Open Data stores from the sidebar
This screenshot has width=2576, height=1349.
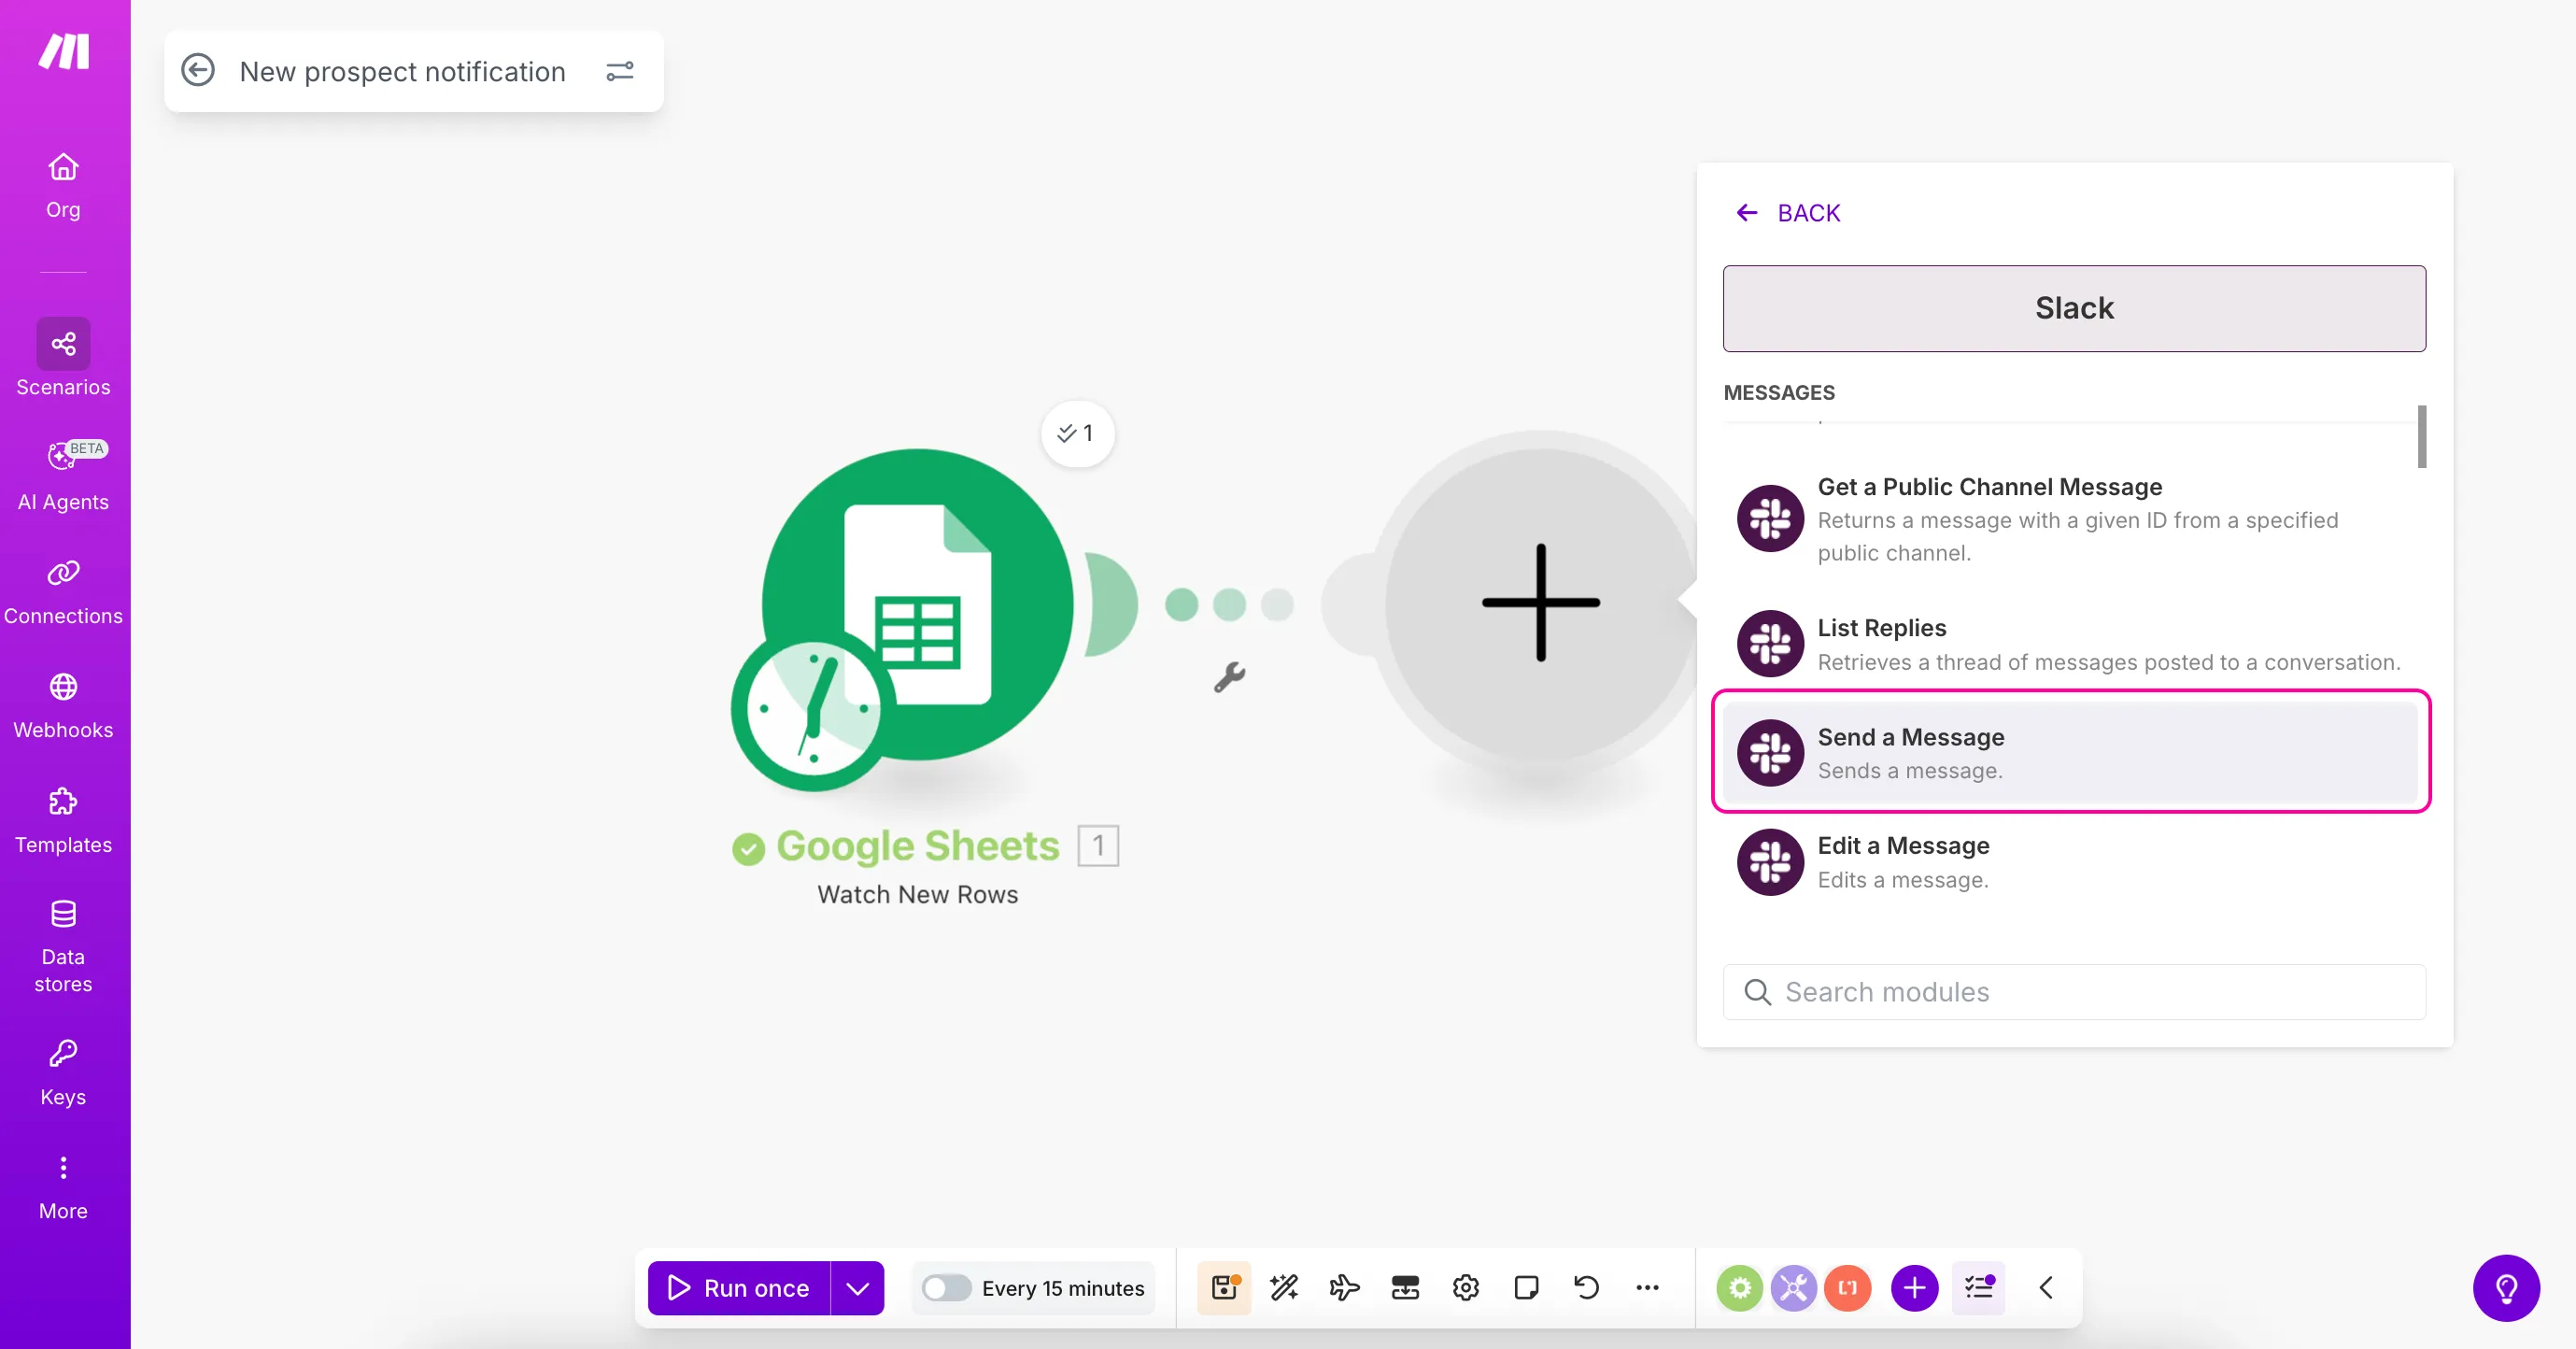[x=63, y=947]
